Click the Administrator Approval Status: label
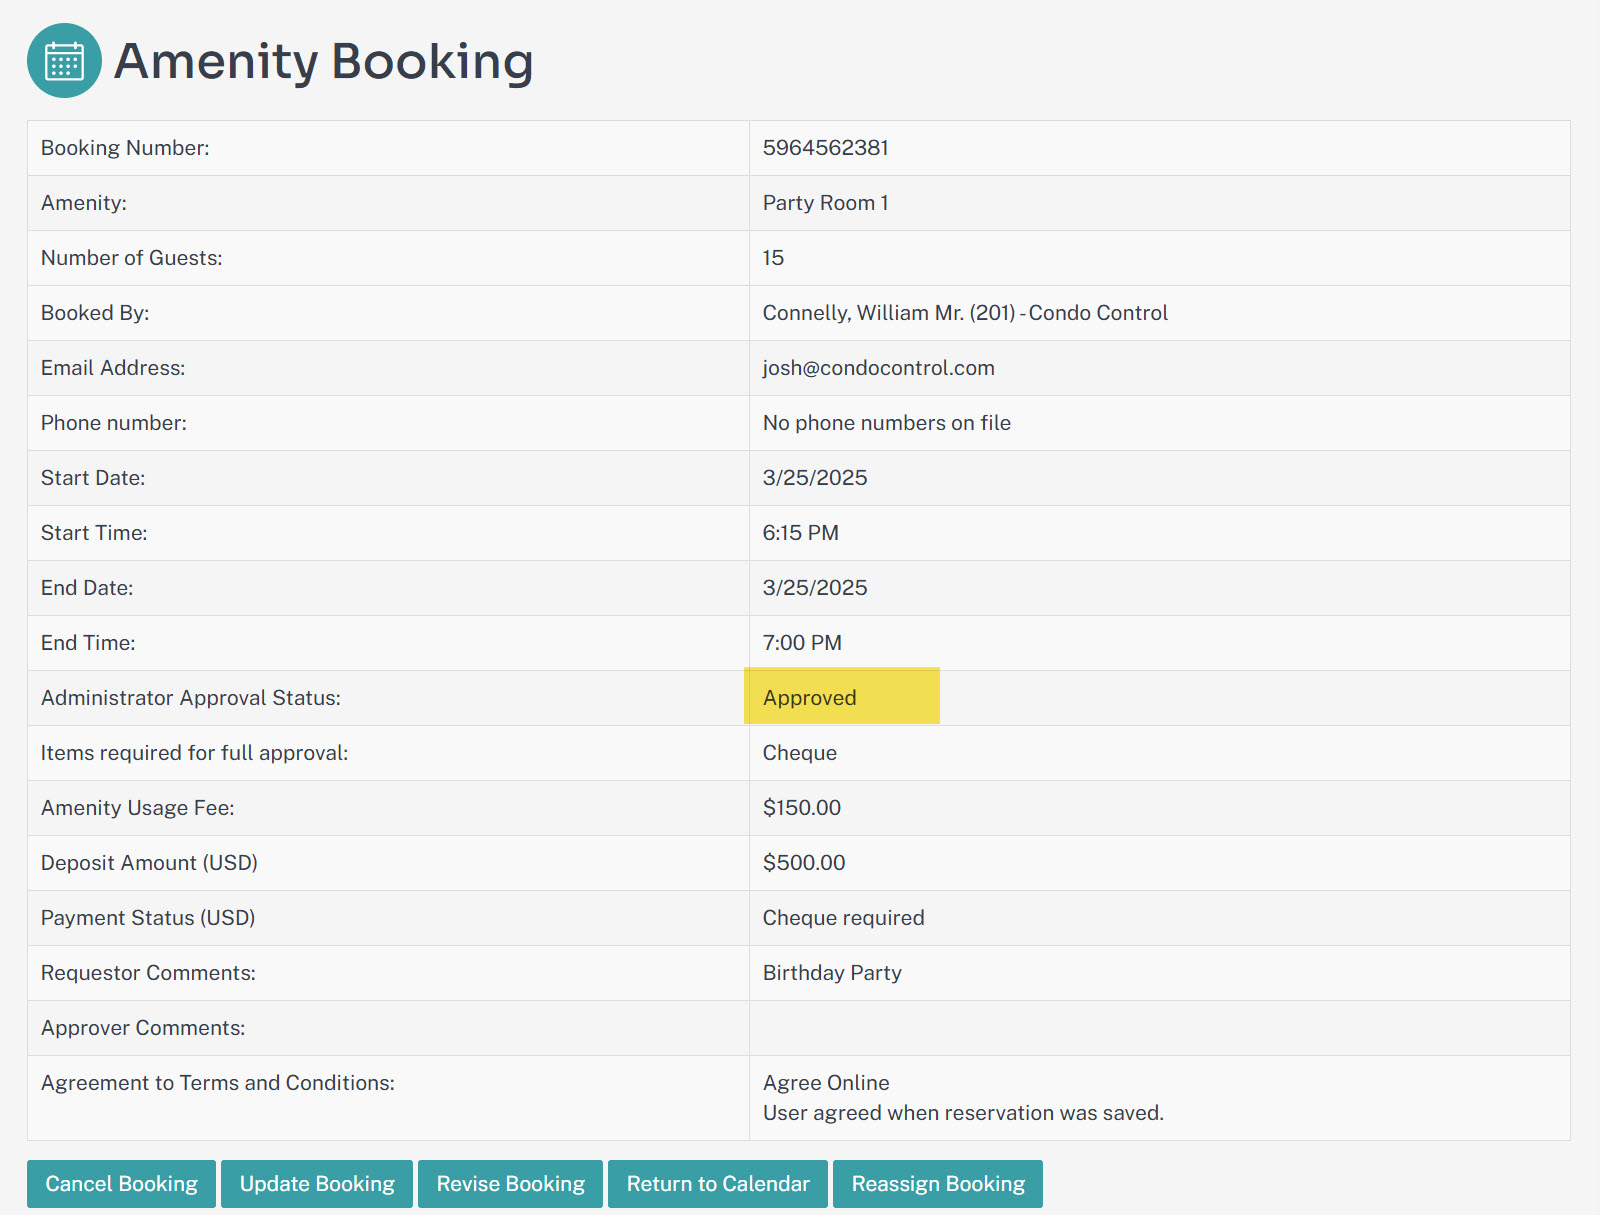The image size is (1600, 1215). [x=191, y=698]
